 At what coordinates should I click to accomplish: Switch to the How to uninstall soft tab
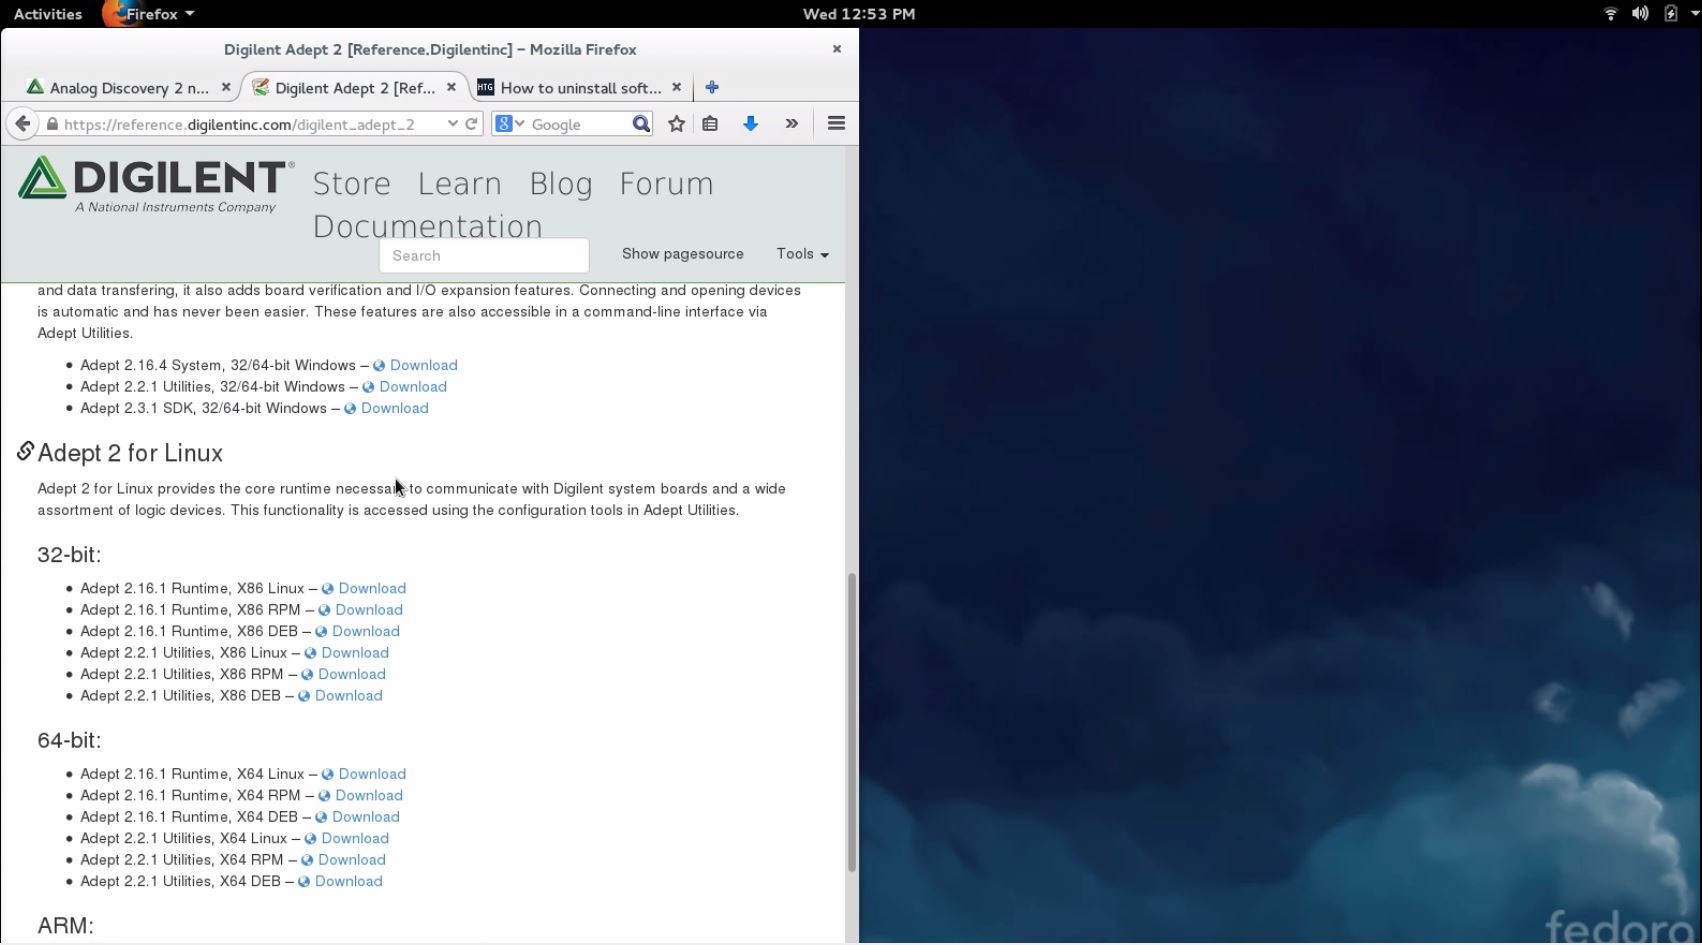[x=580, y=88]
